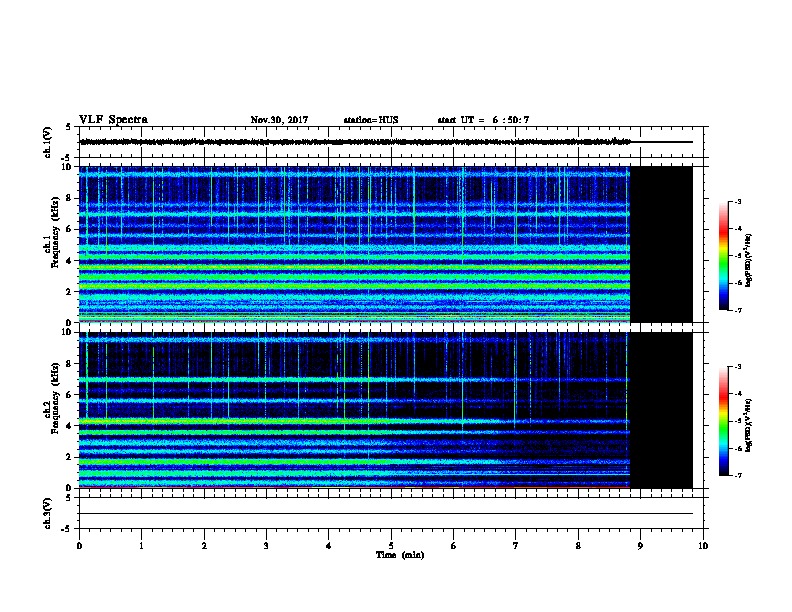Screen dimensions: 792x612
Task: Click the "station=HUS" label
Action: [x=371, y=120]
